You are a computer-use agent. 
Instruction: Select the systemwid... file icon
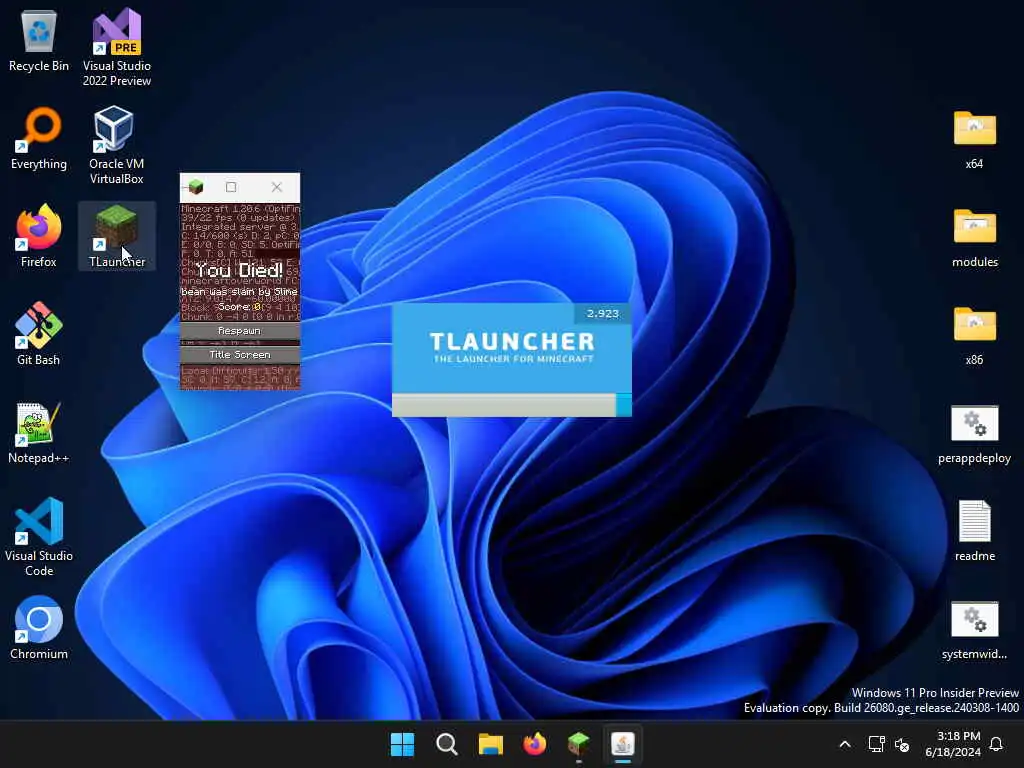pyautogui.click(x=974, y=629)
